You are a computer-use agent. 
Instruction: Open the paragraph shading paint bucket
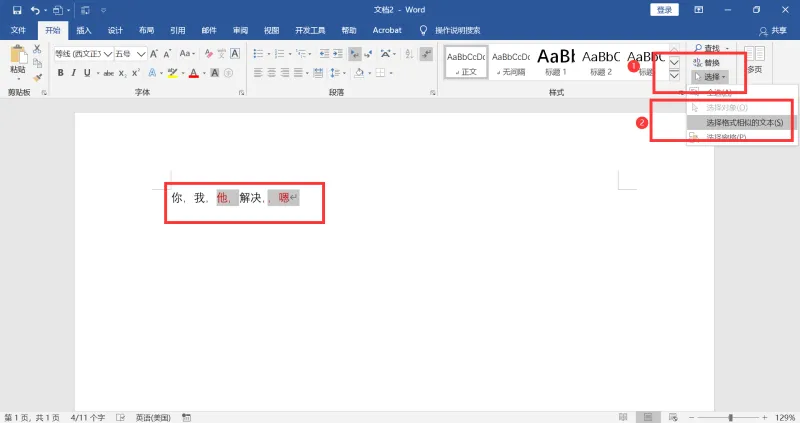[359, 73]
